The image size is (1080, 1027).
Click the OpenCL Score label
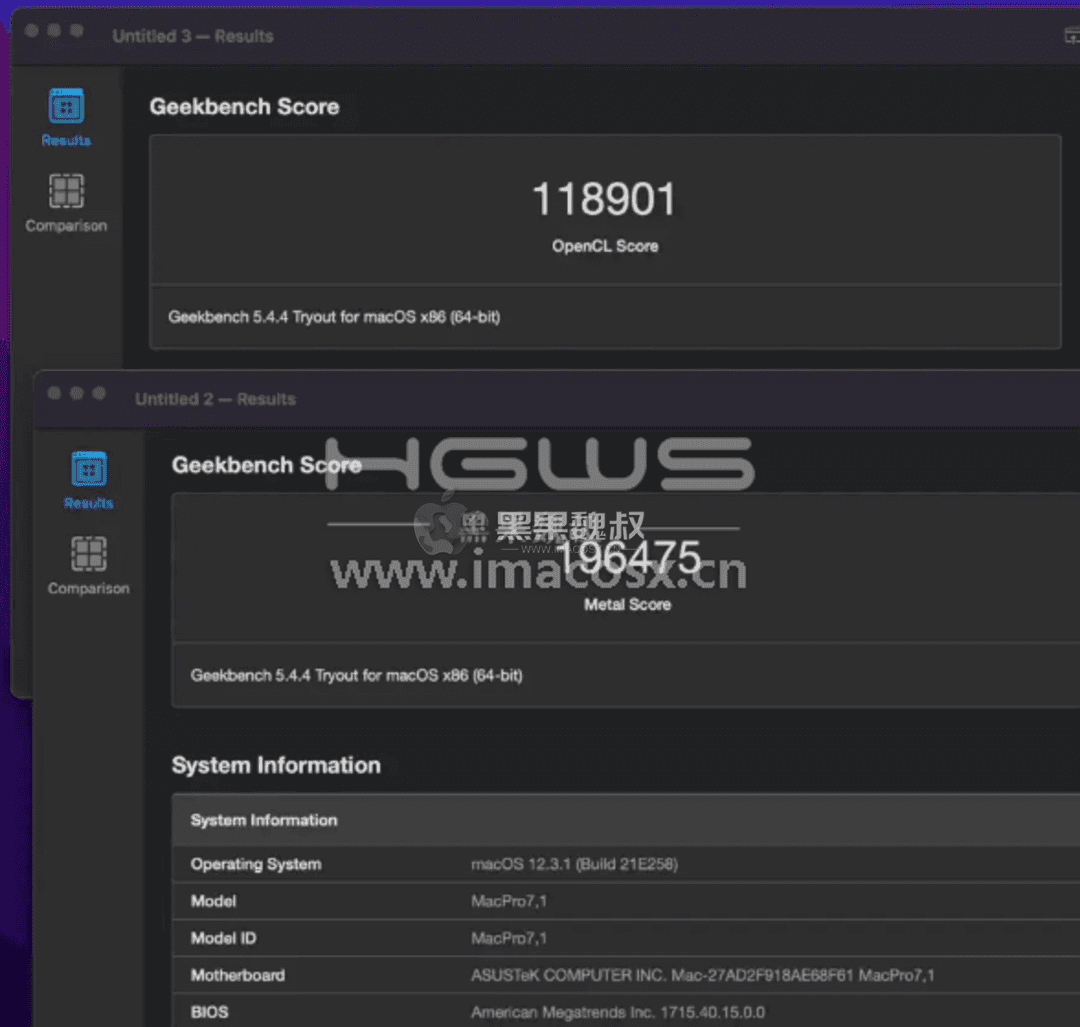[x=605, y=246]
